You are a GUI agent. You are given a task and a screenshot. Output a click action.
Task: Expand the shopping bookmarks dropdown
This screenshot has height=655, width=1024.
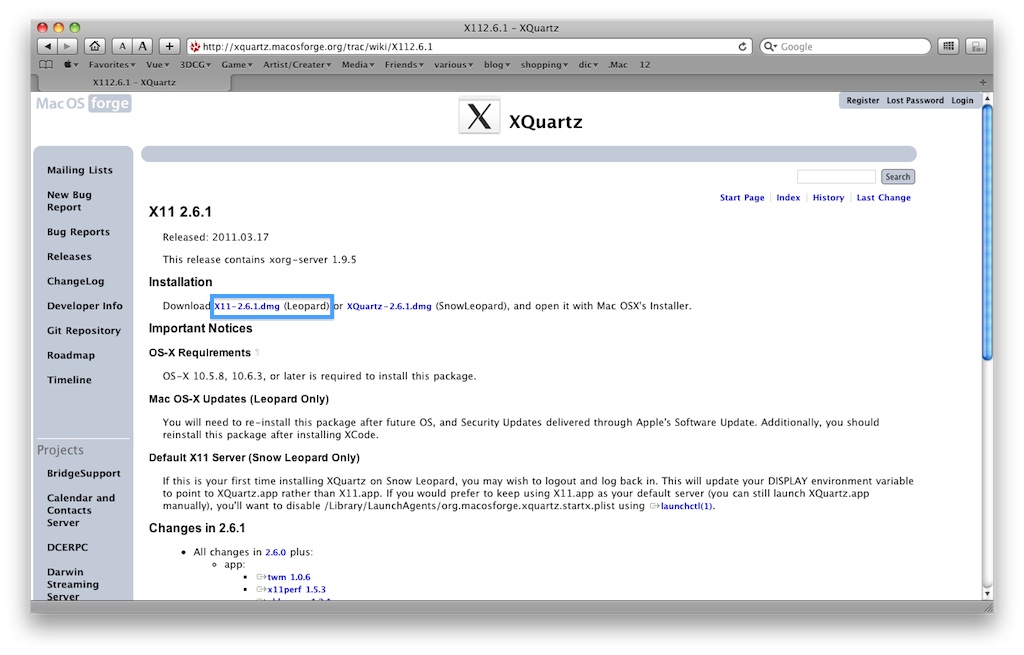pos(543,64)
